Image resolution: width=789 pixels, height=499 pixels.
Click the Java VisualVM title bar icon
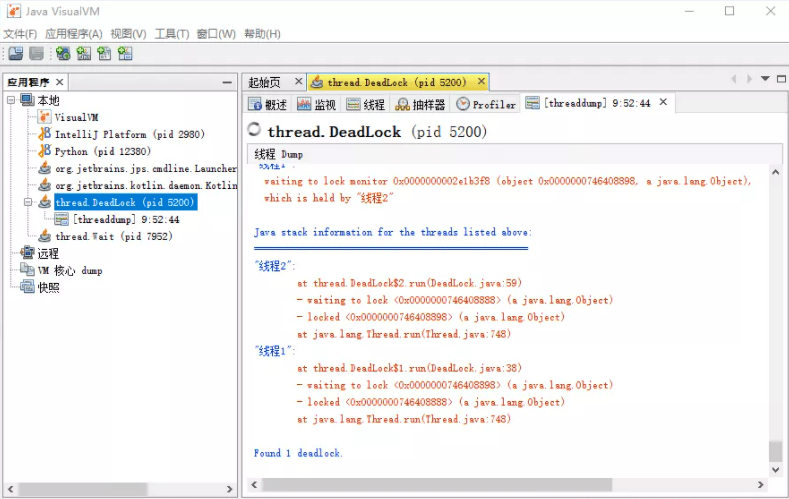(14, 11)
